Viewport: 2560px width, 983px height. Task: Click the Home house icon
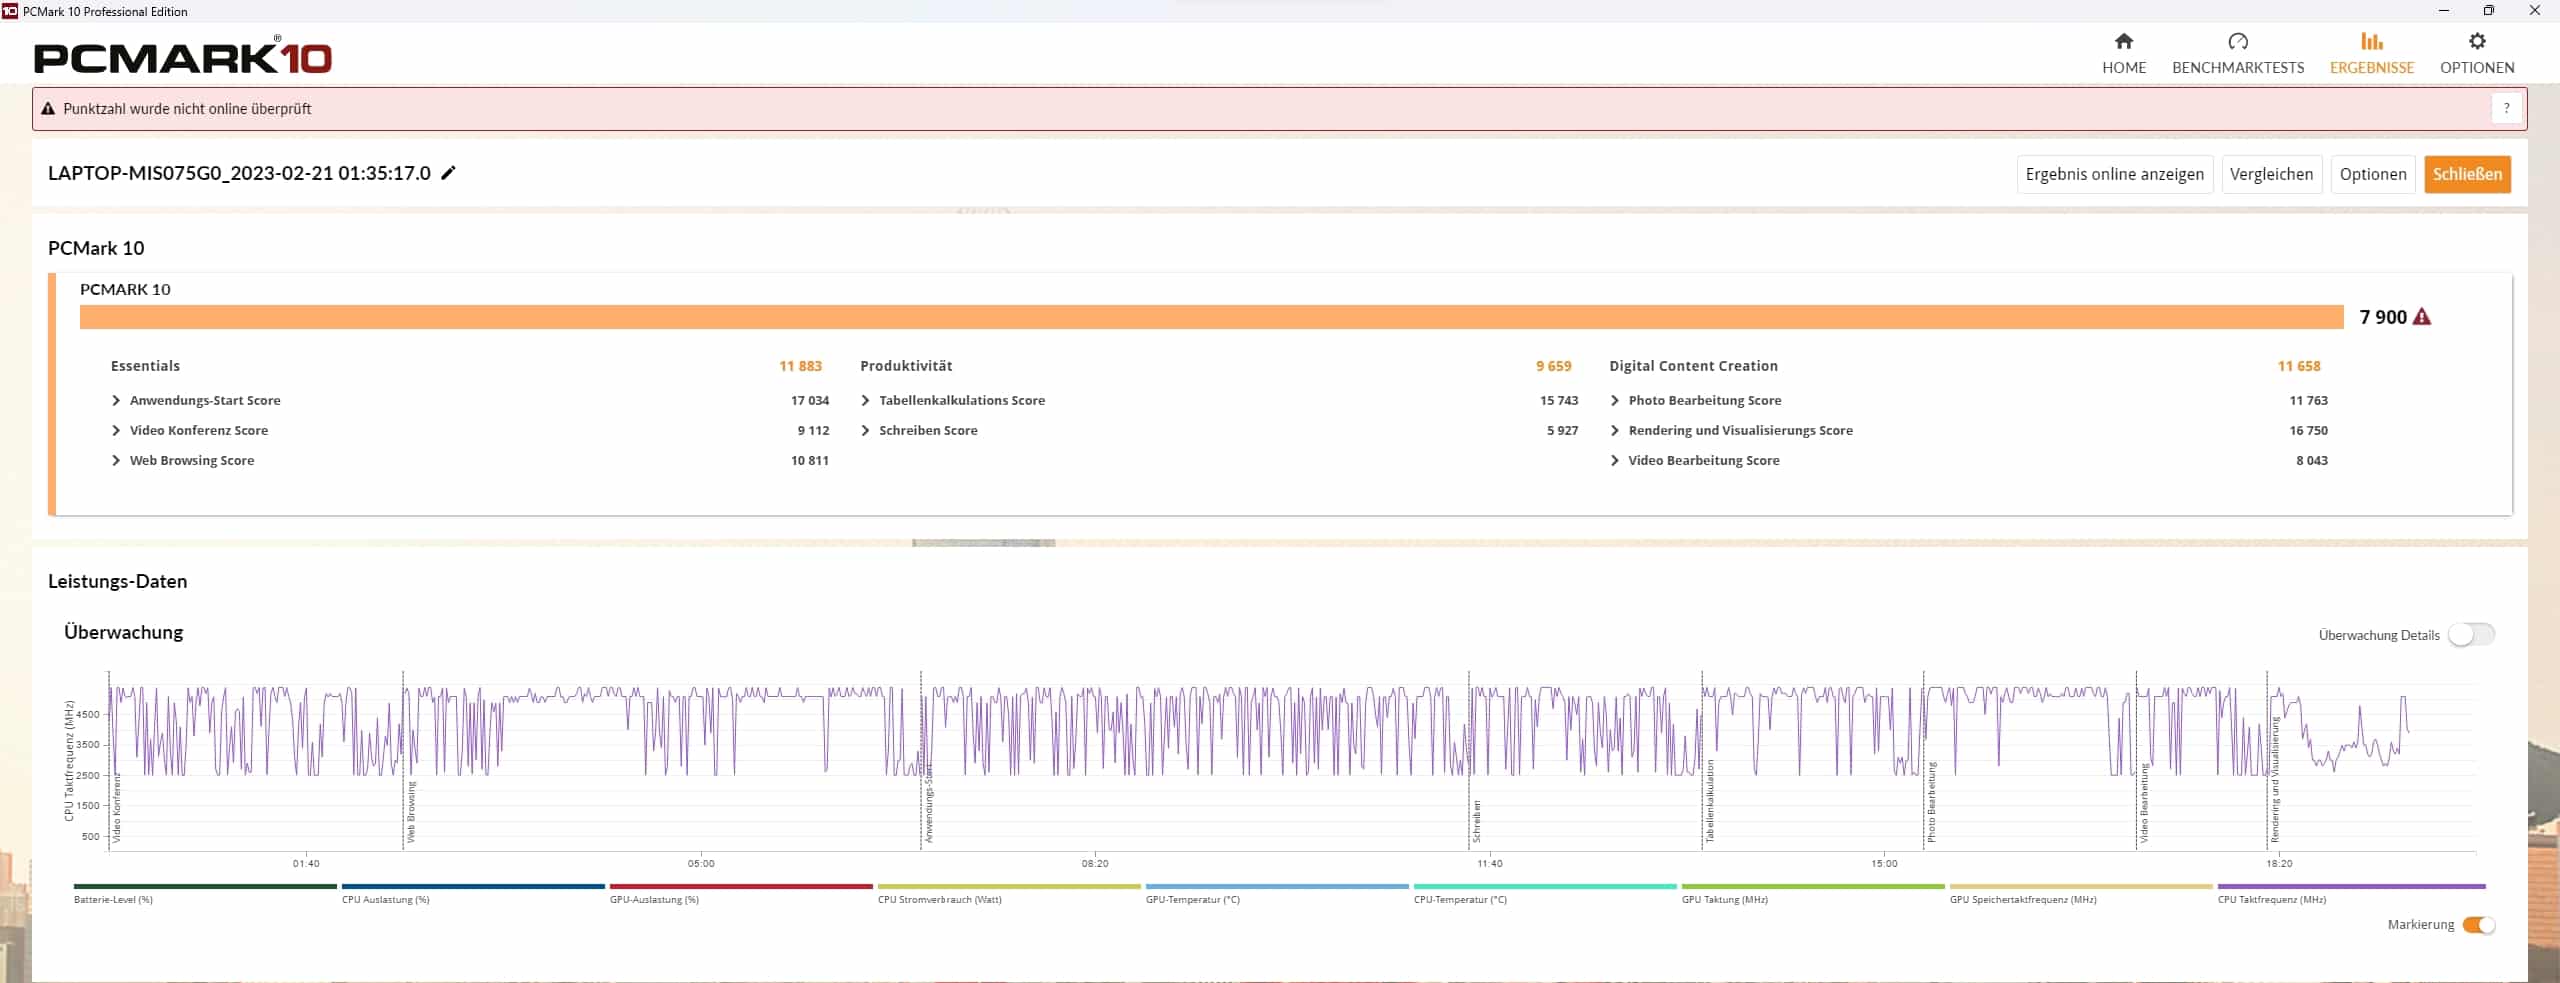[x=2123, y=42]
